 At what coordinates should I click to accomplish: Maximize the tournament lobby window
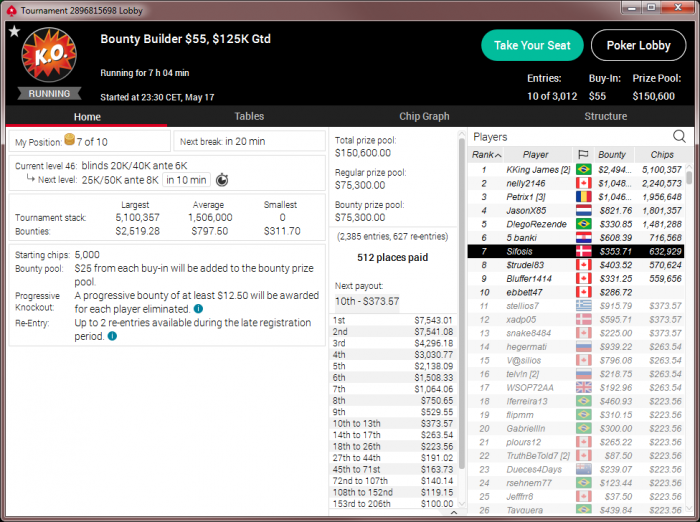[x=651, y=8]
